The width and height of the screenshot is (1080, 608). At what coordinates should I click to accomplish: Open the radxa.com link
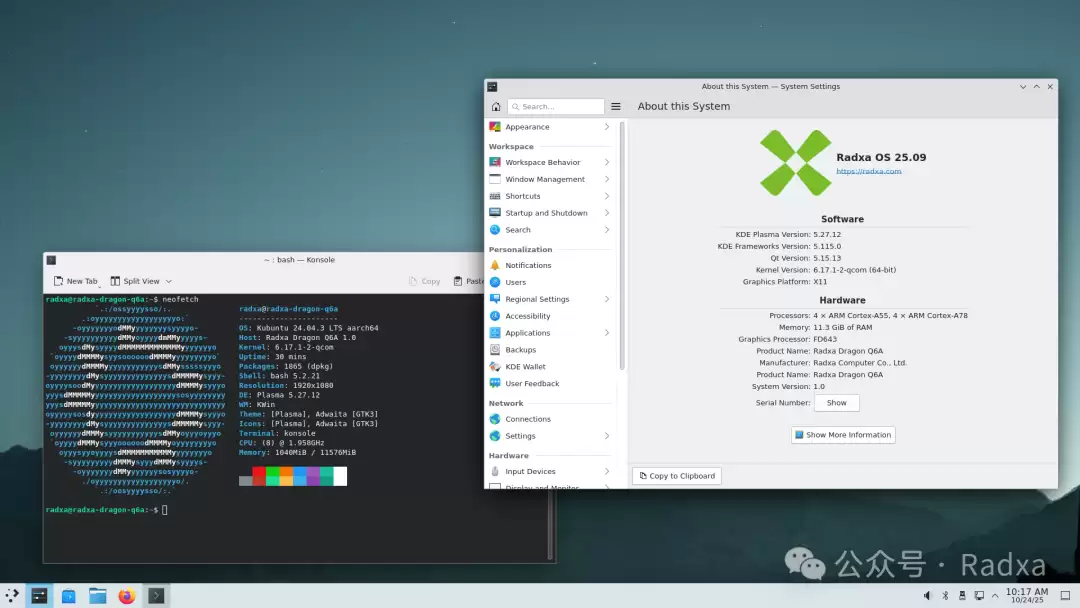click(868, 171)
